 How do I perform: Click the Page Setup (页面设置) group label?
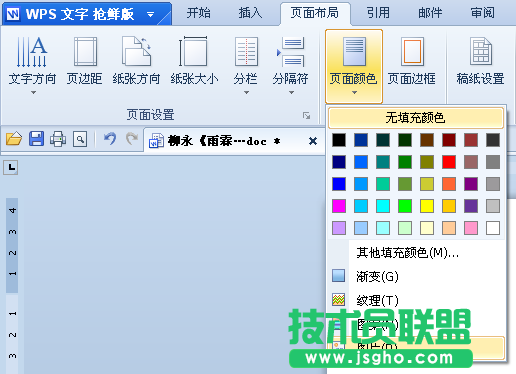150,115
